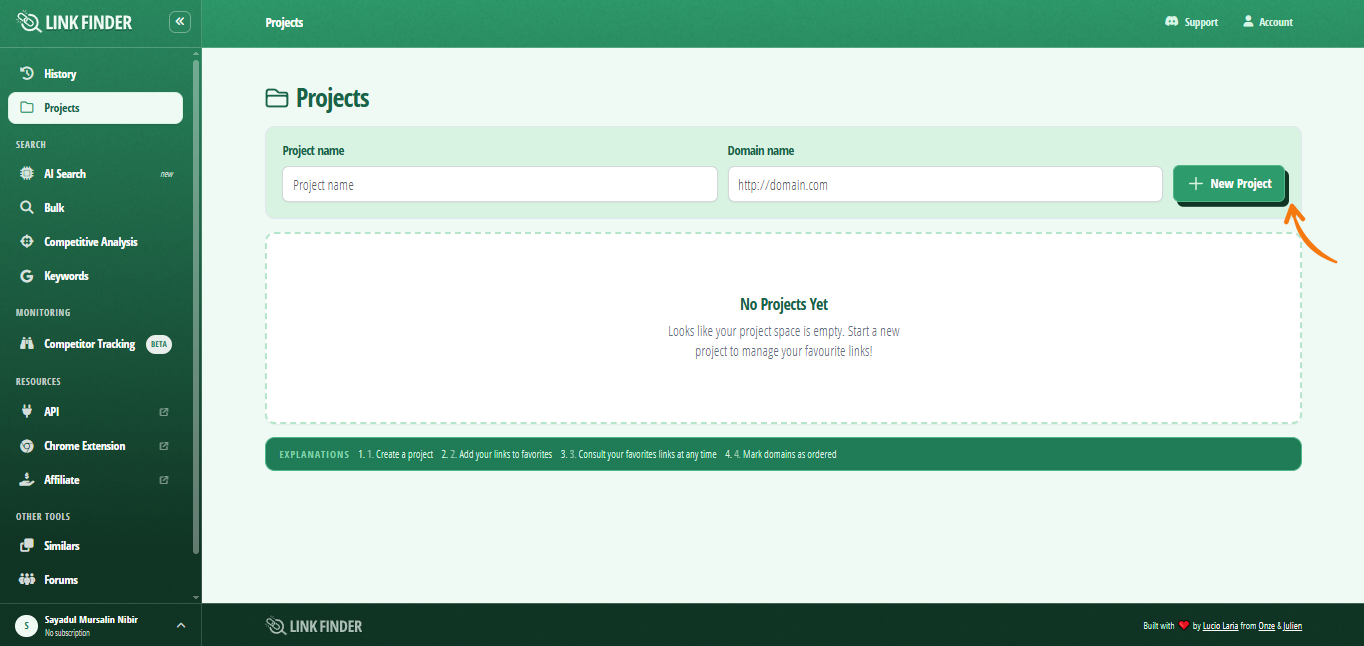
Task: Open Competitive Analysis
Action: click(x=95, y=242)
